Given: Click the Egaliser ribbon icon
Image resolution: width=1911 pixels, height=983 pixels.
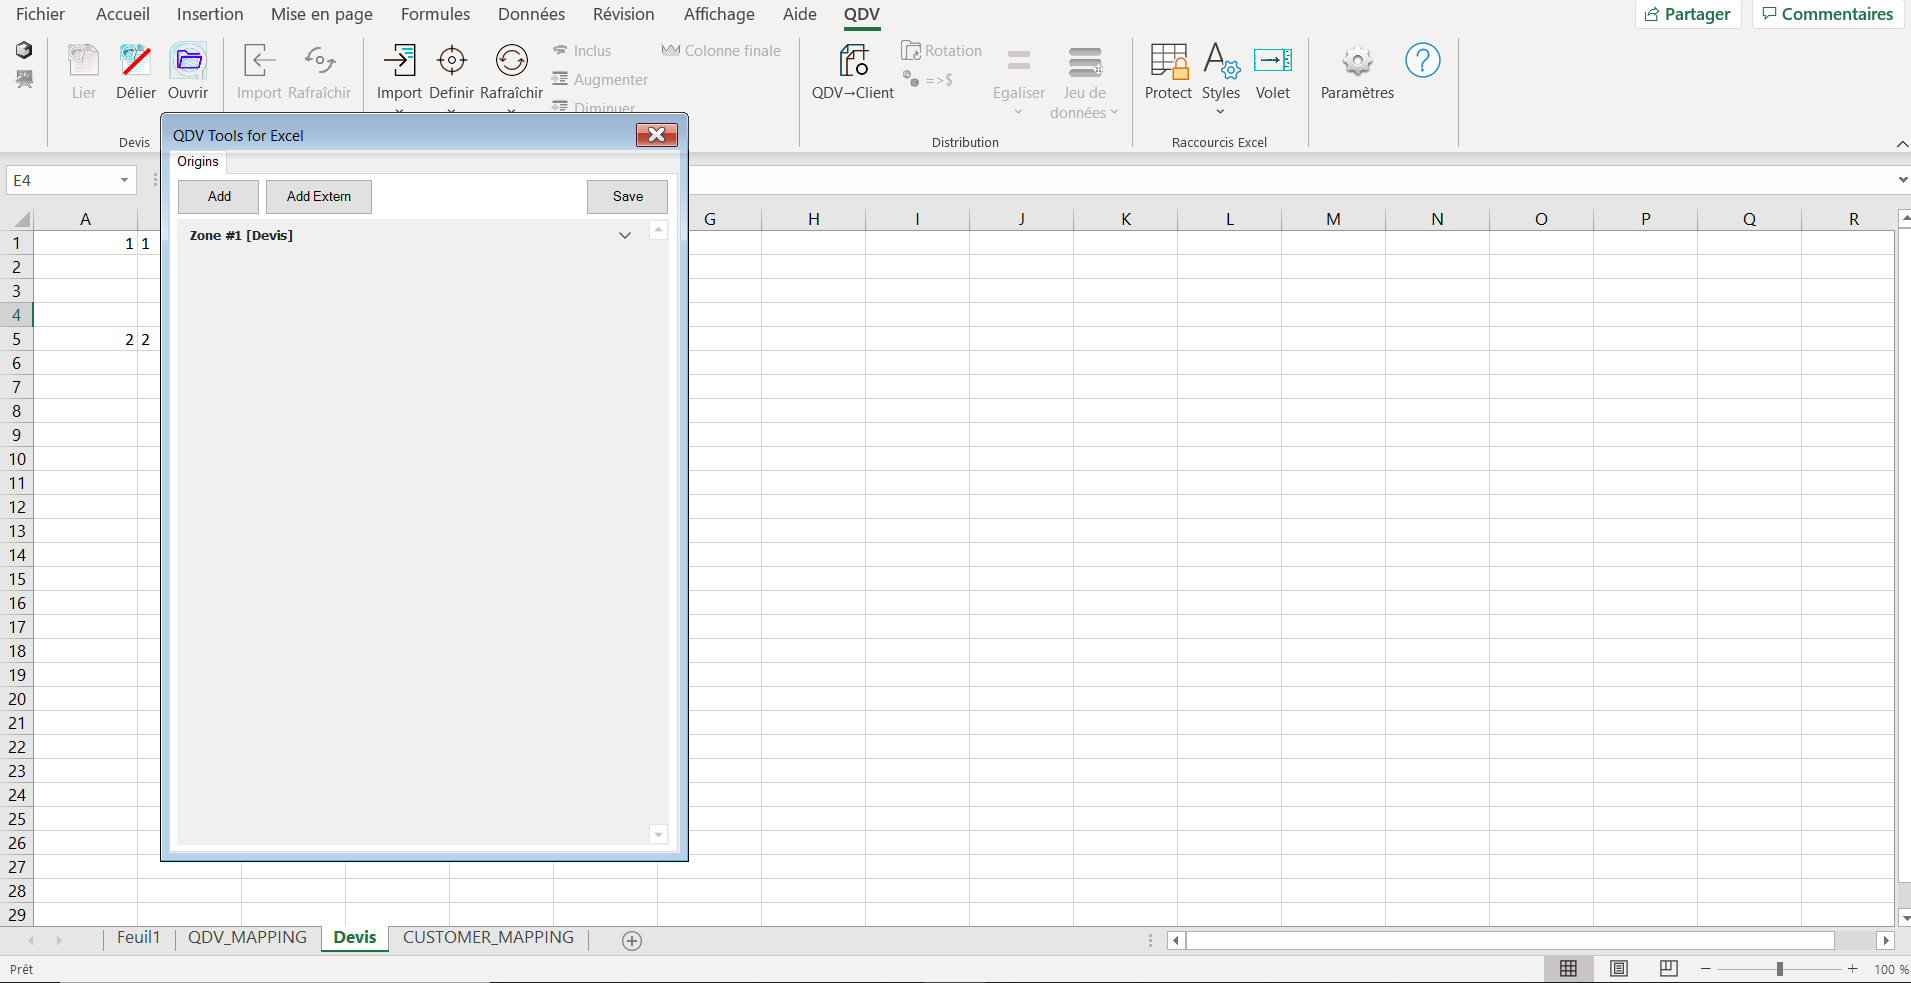Looking at the screenshot, I should coord(1019,61).
